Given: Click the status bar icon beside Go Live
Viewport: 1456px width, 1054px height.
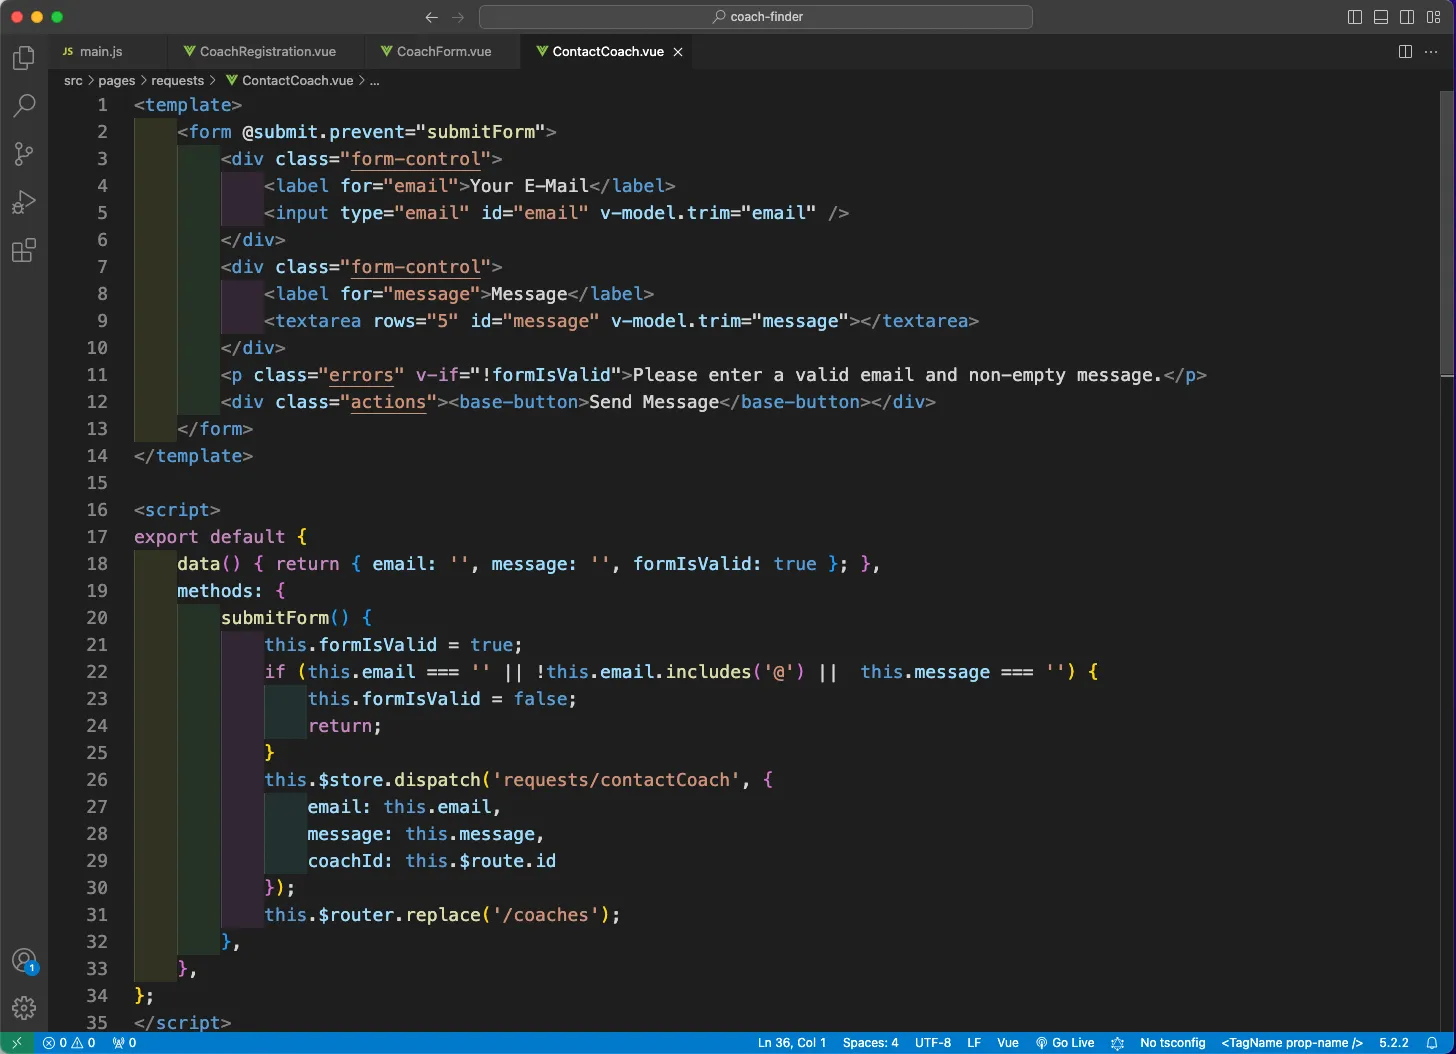Looking at the screenshot, I should [1118, 1043].
